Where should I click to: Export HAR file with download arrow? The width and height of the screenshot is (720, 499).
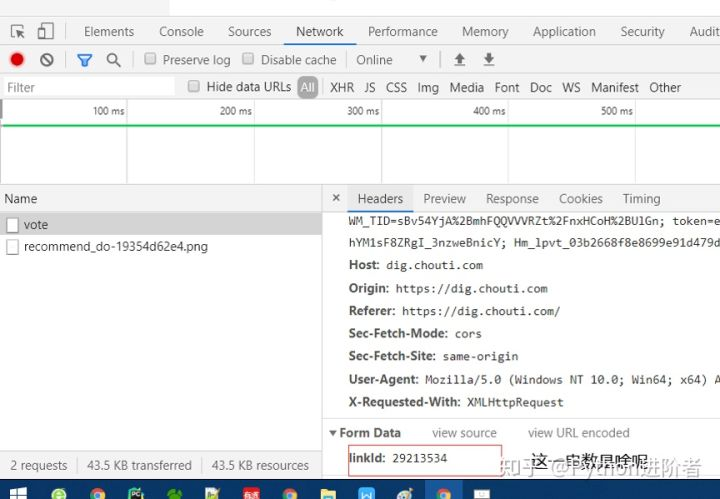(489, 60)
